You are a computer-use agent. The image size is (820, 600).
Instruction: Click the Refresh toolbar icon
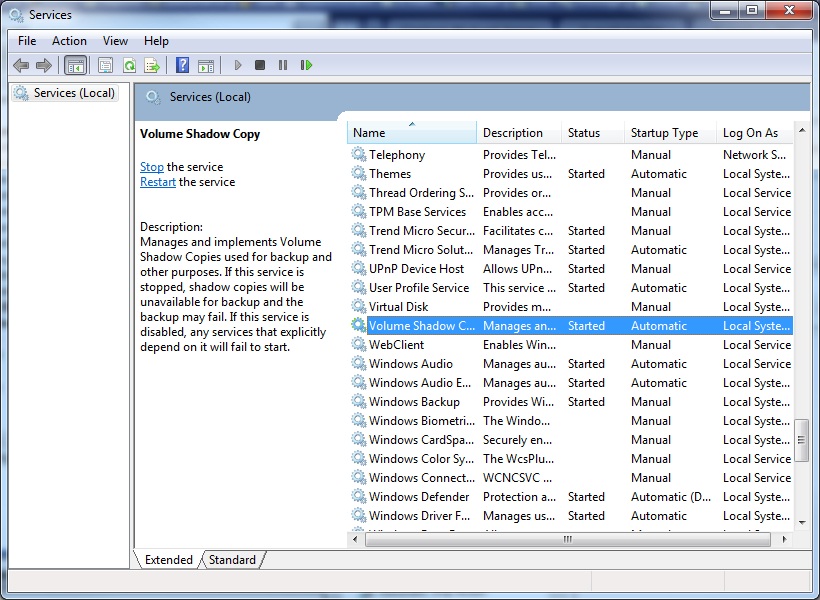(x=129, y=65)
